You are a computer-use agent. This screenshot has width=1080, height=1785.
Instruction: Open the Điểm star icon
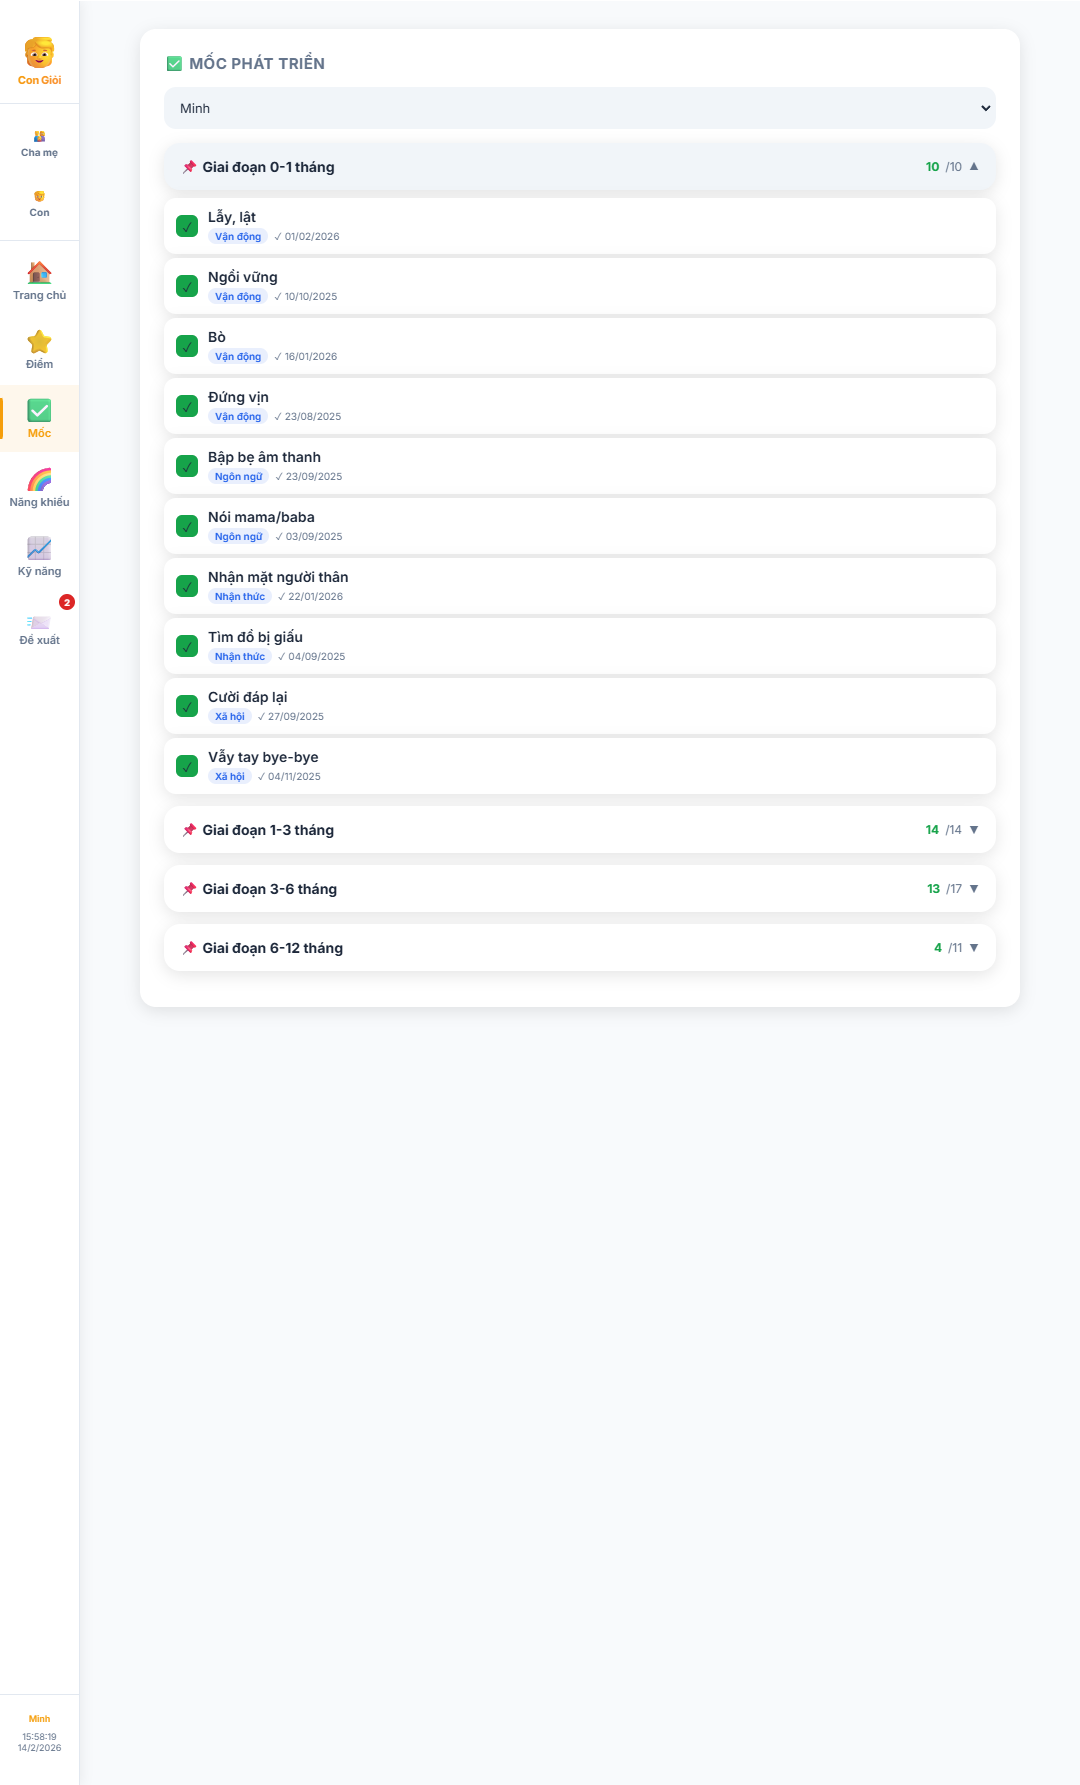click(39, 342)
